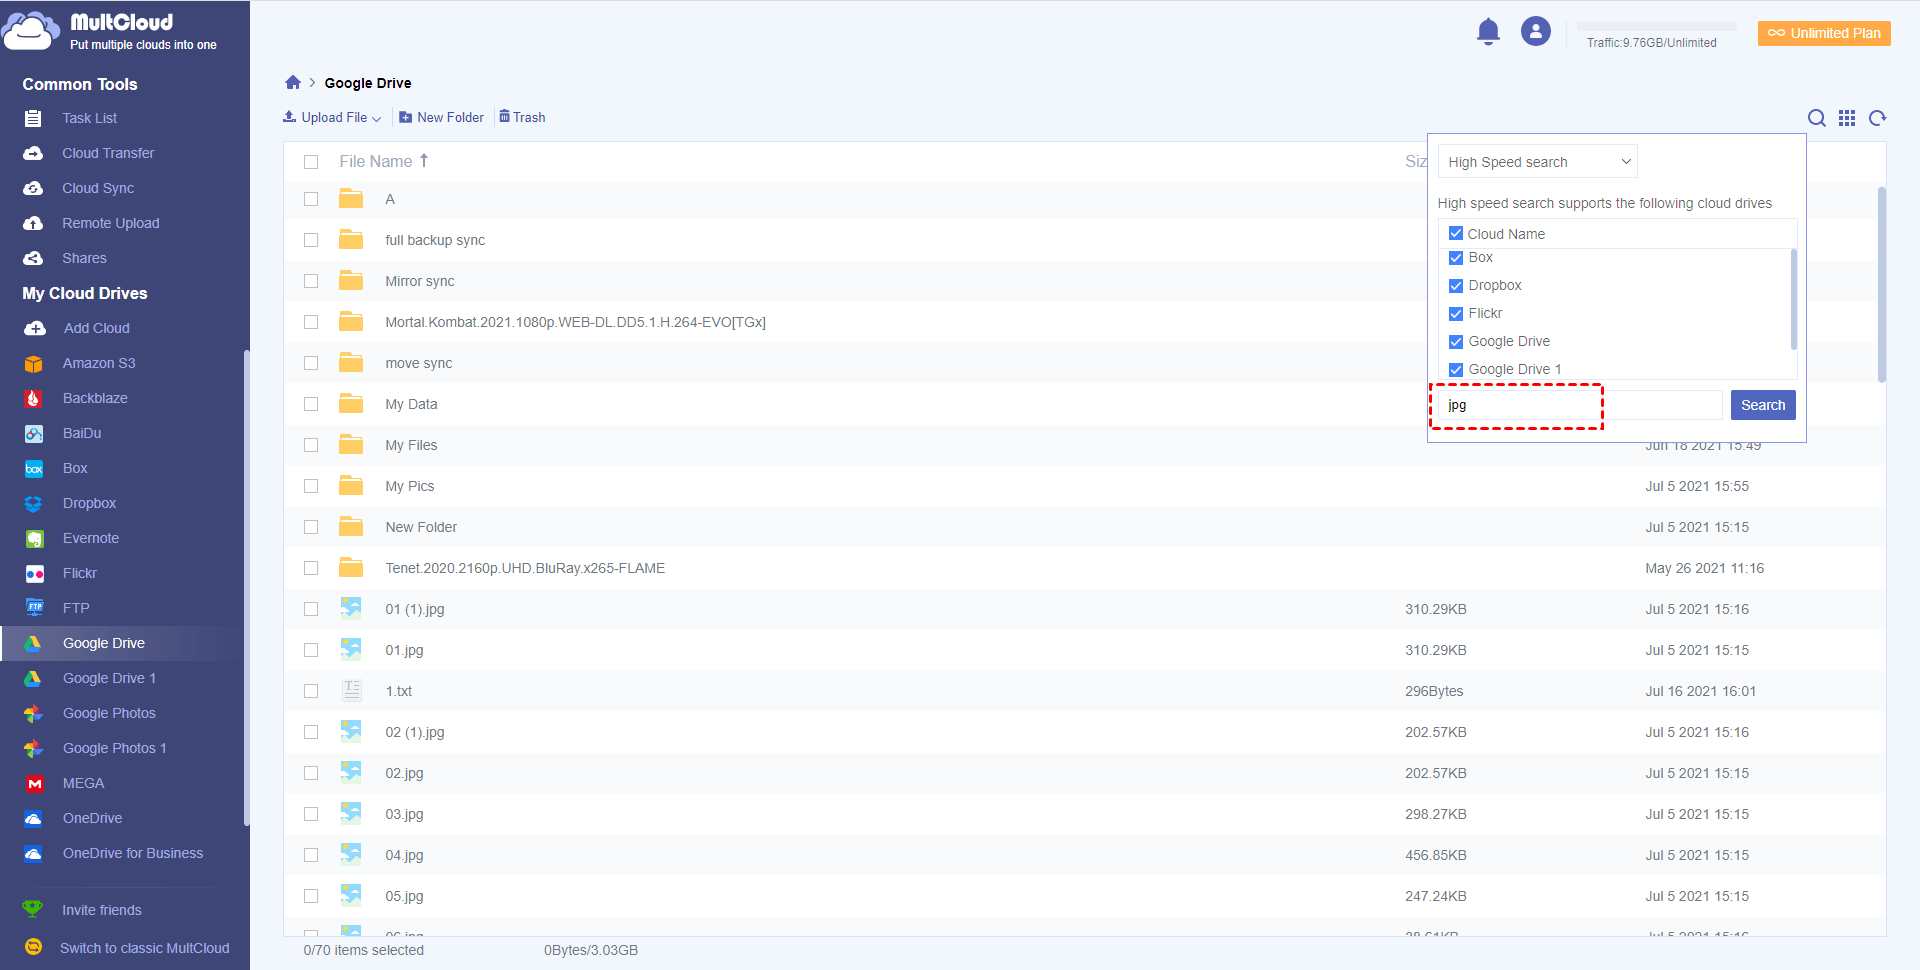Click the file list vertical scrollbar
The image size is (1920, 970).
pos(1882,285)
